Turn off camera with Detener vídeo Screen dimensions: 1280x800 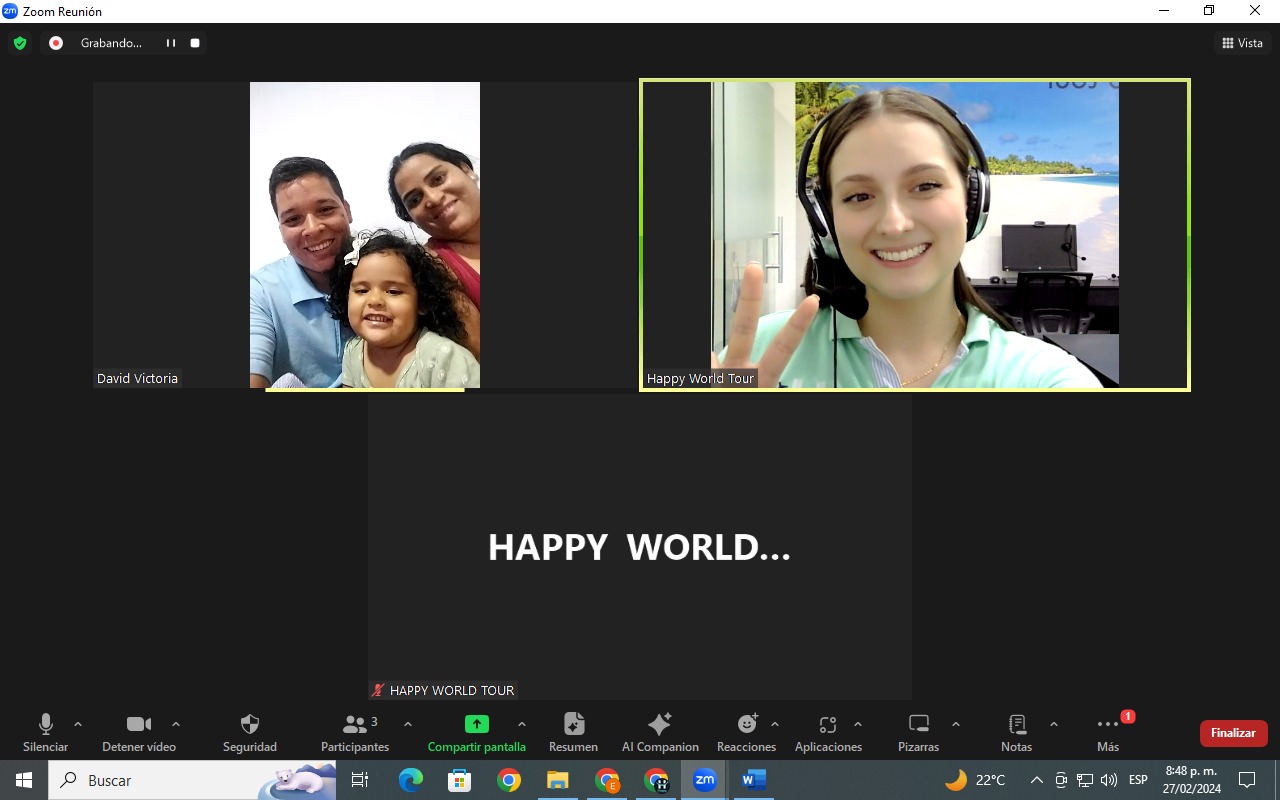click(139, 733)
